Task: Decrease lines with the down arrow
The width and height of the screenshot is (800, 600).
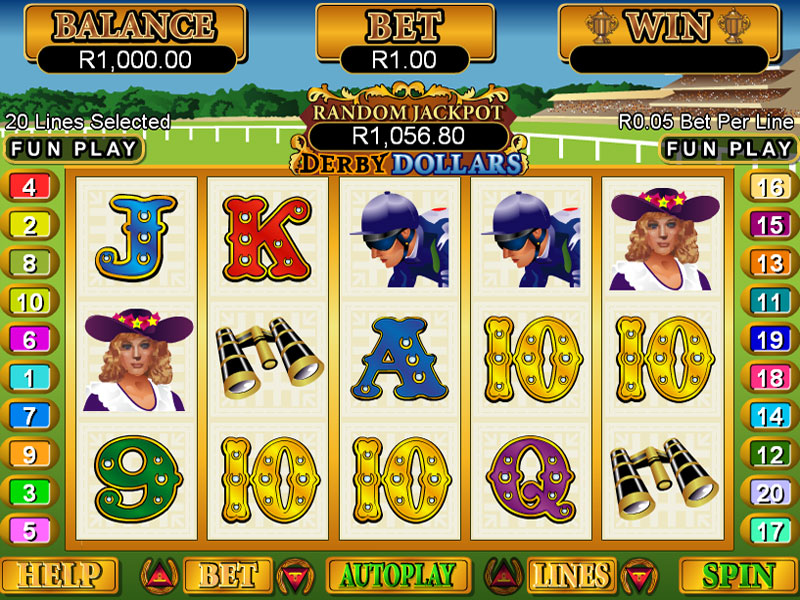Action: tap(639, 577)
